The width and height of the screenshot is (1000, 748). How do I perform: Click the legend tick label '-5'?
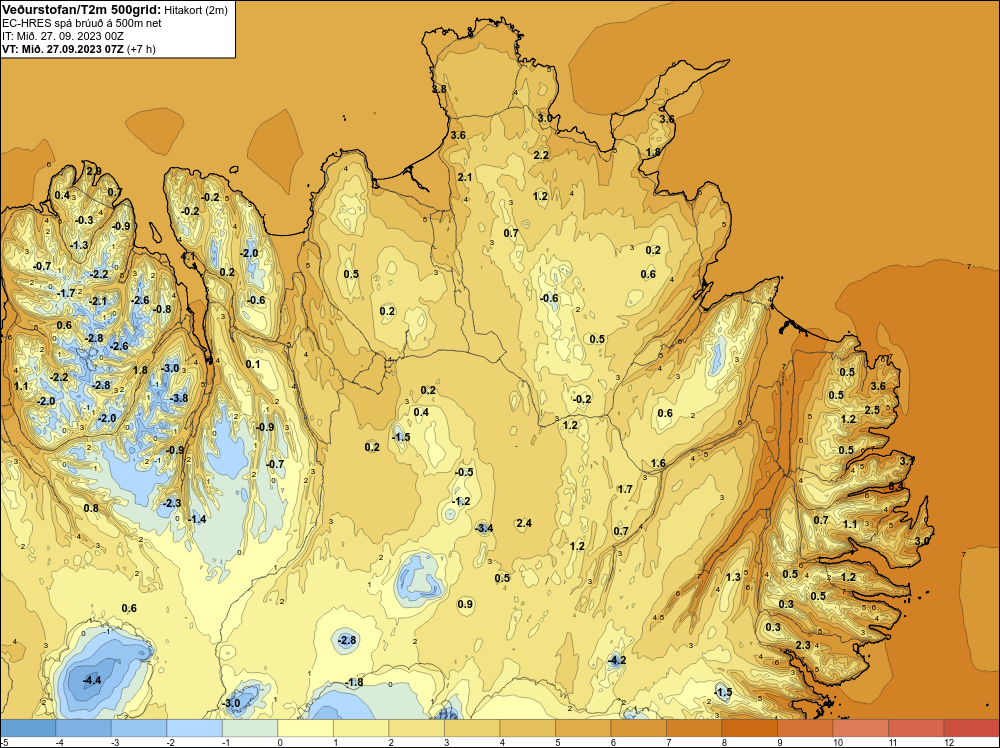click(5, 742)
